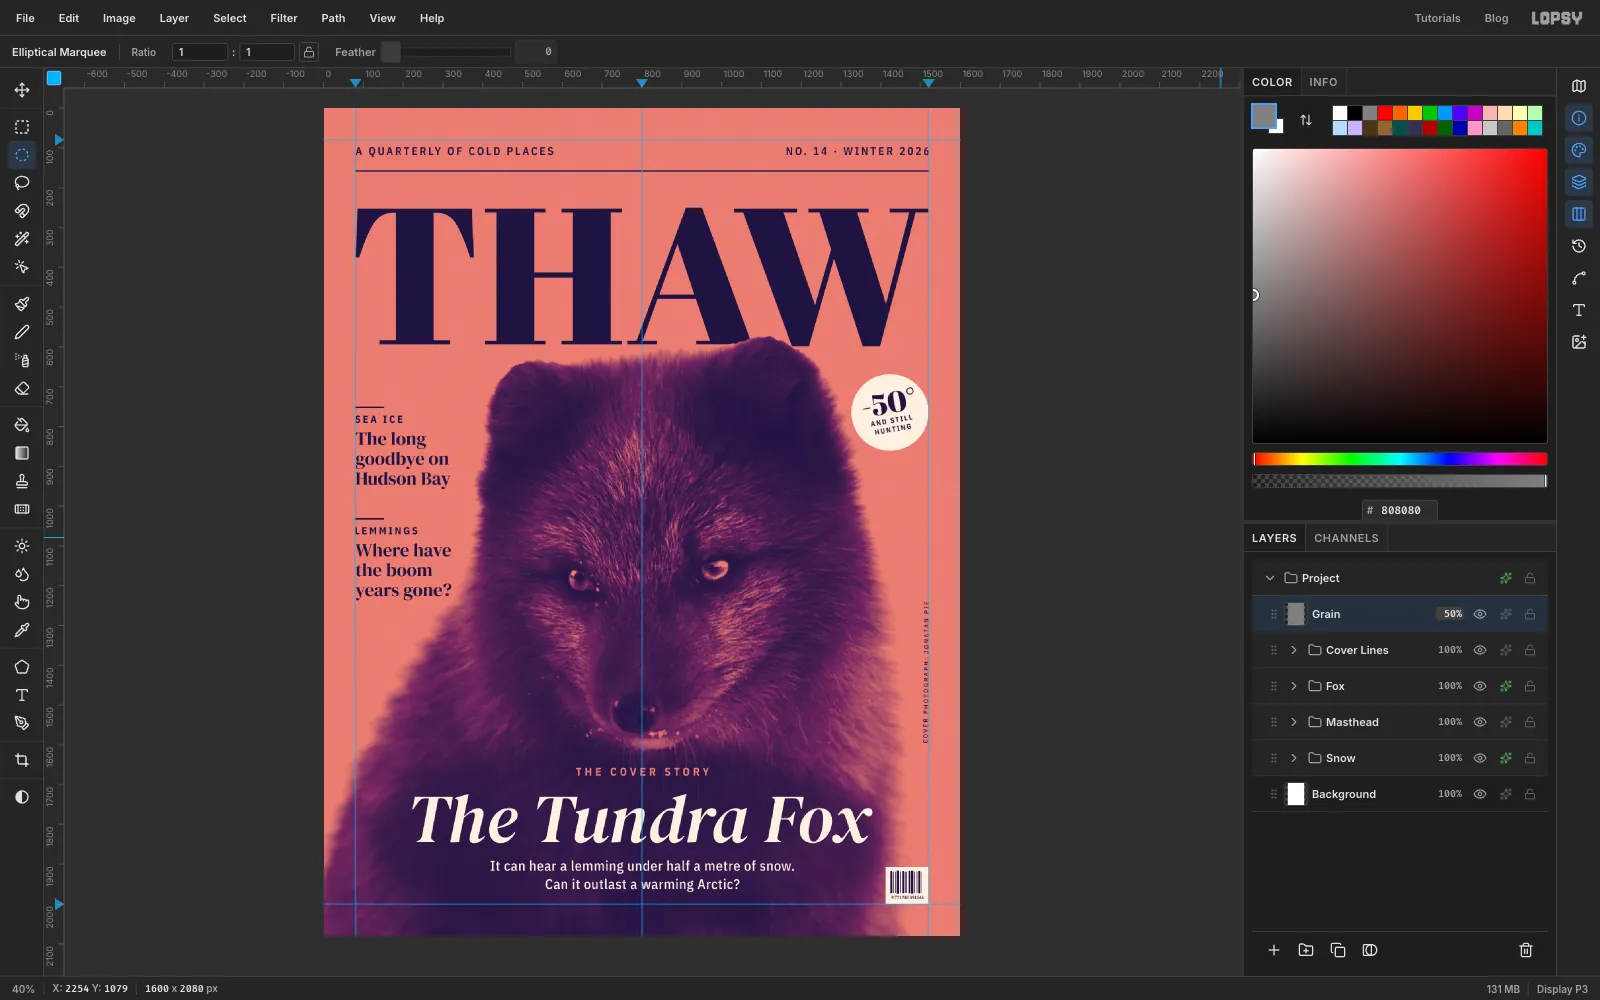Expand the Fox group
The width and height of the screenshot is (1600, 1000).
tap(1294, 686)
